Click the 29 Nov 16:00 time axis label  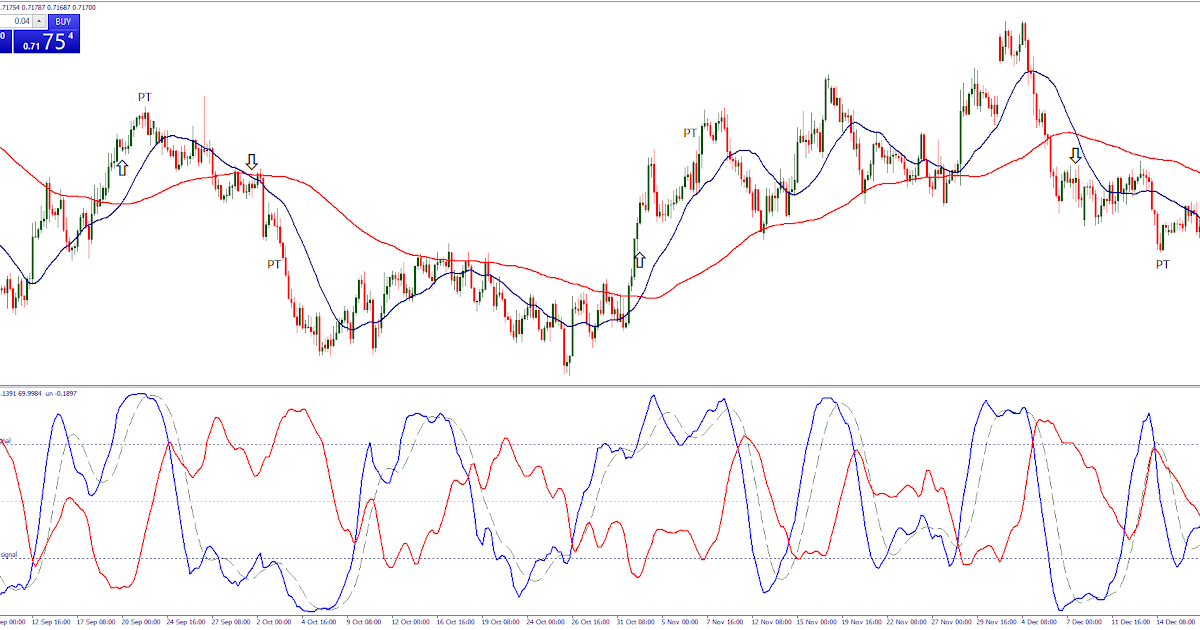click(996, 622)
